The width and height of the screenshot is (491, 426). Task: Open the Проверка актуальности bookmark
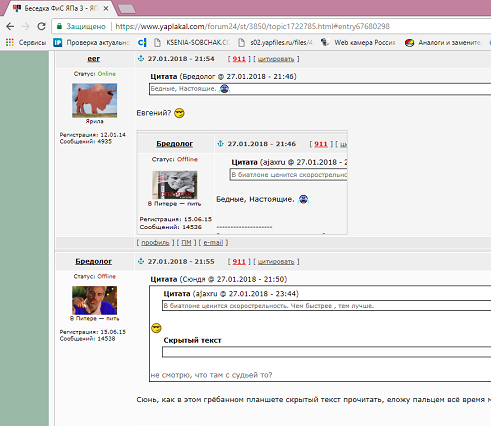click(x=91, y=43)
